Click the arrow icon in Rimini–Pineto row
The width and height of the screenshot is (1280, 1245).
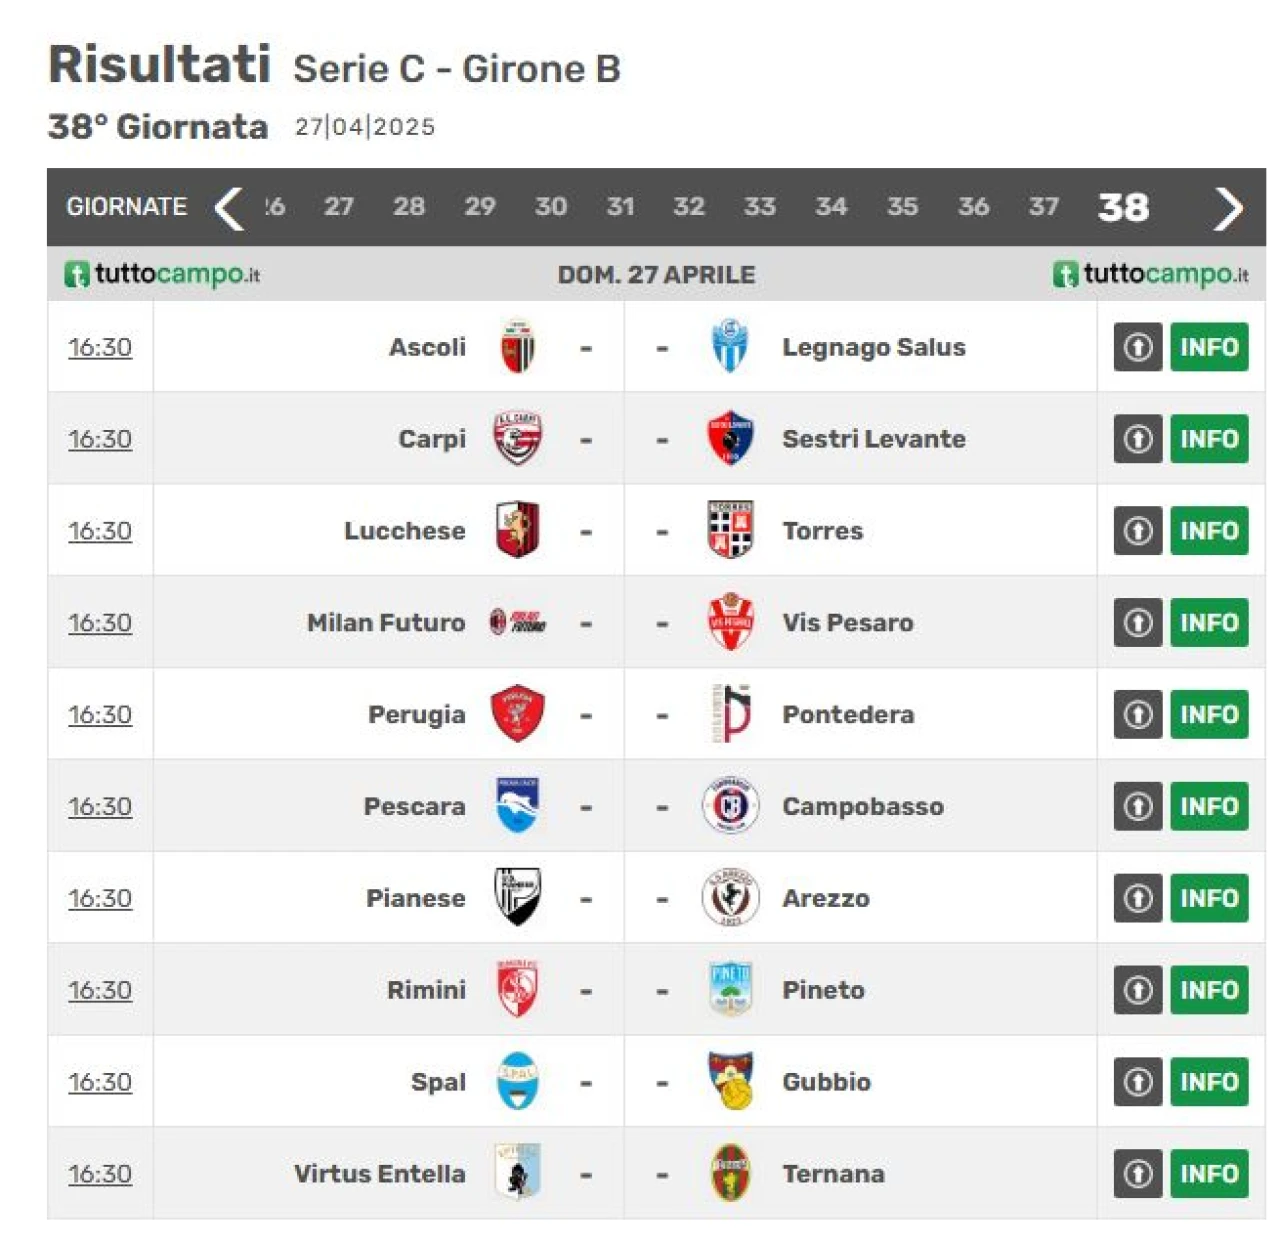(x=1138, y=990)
